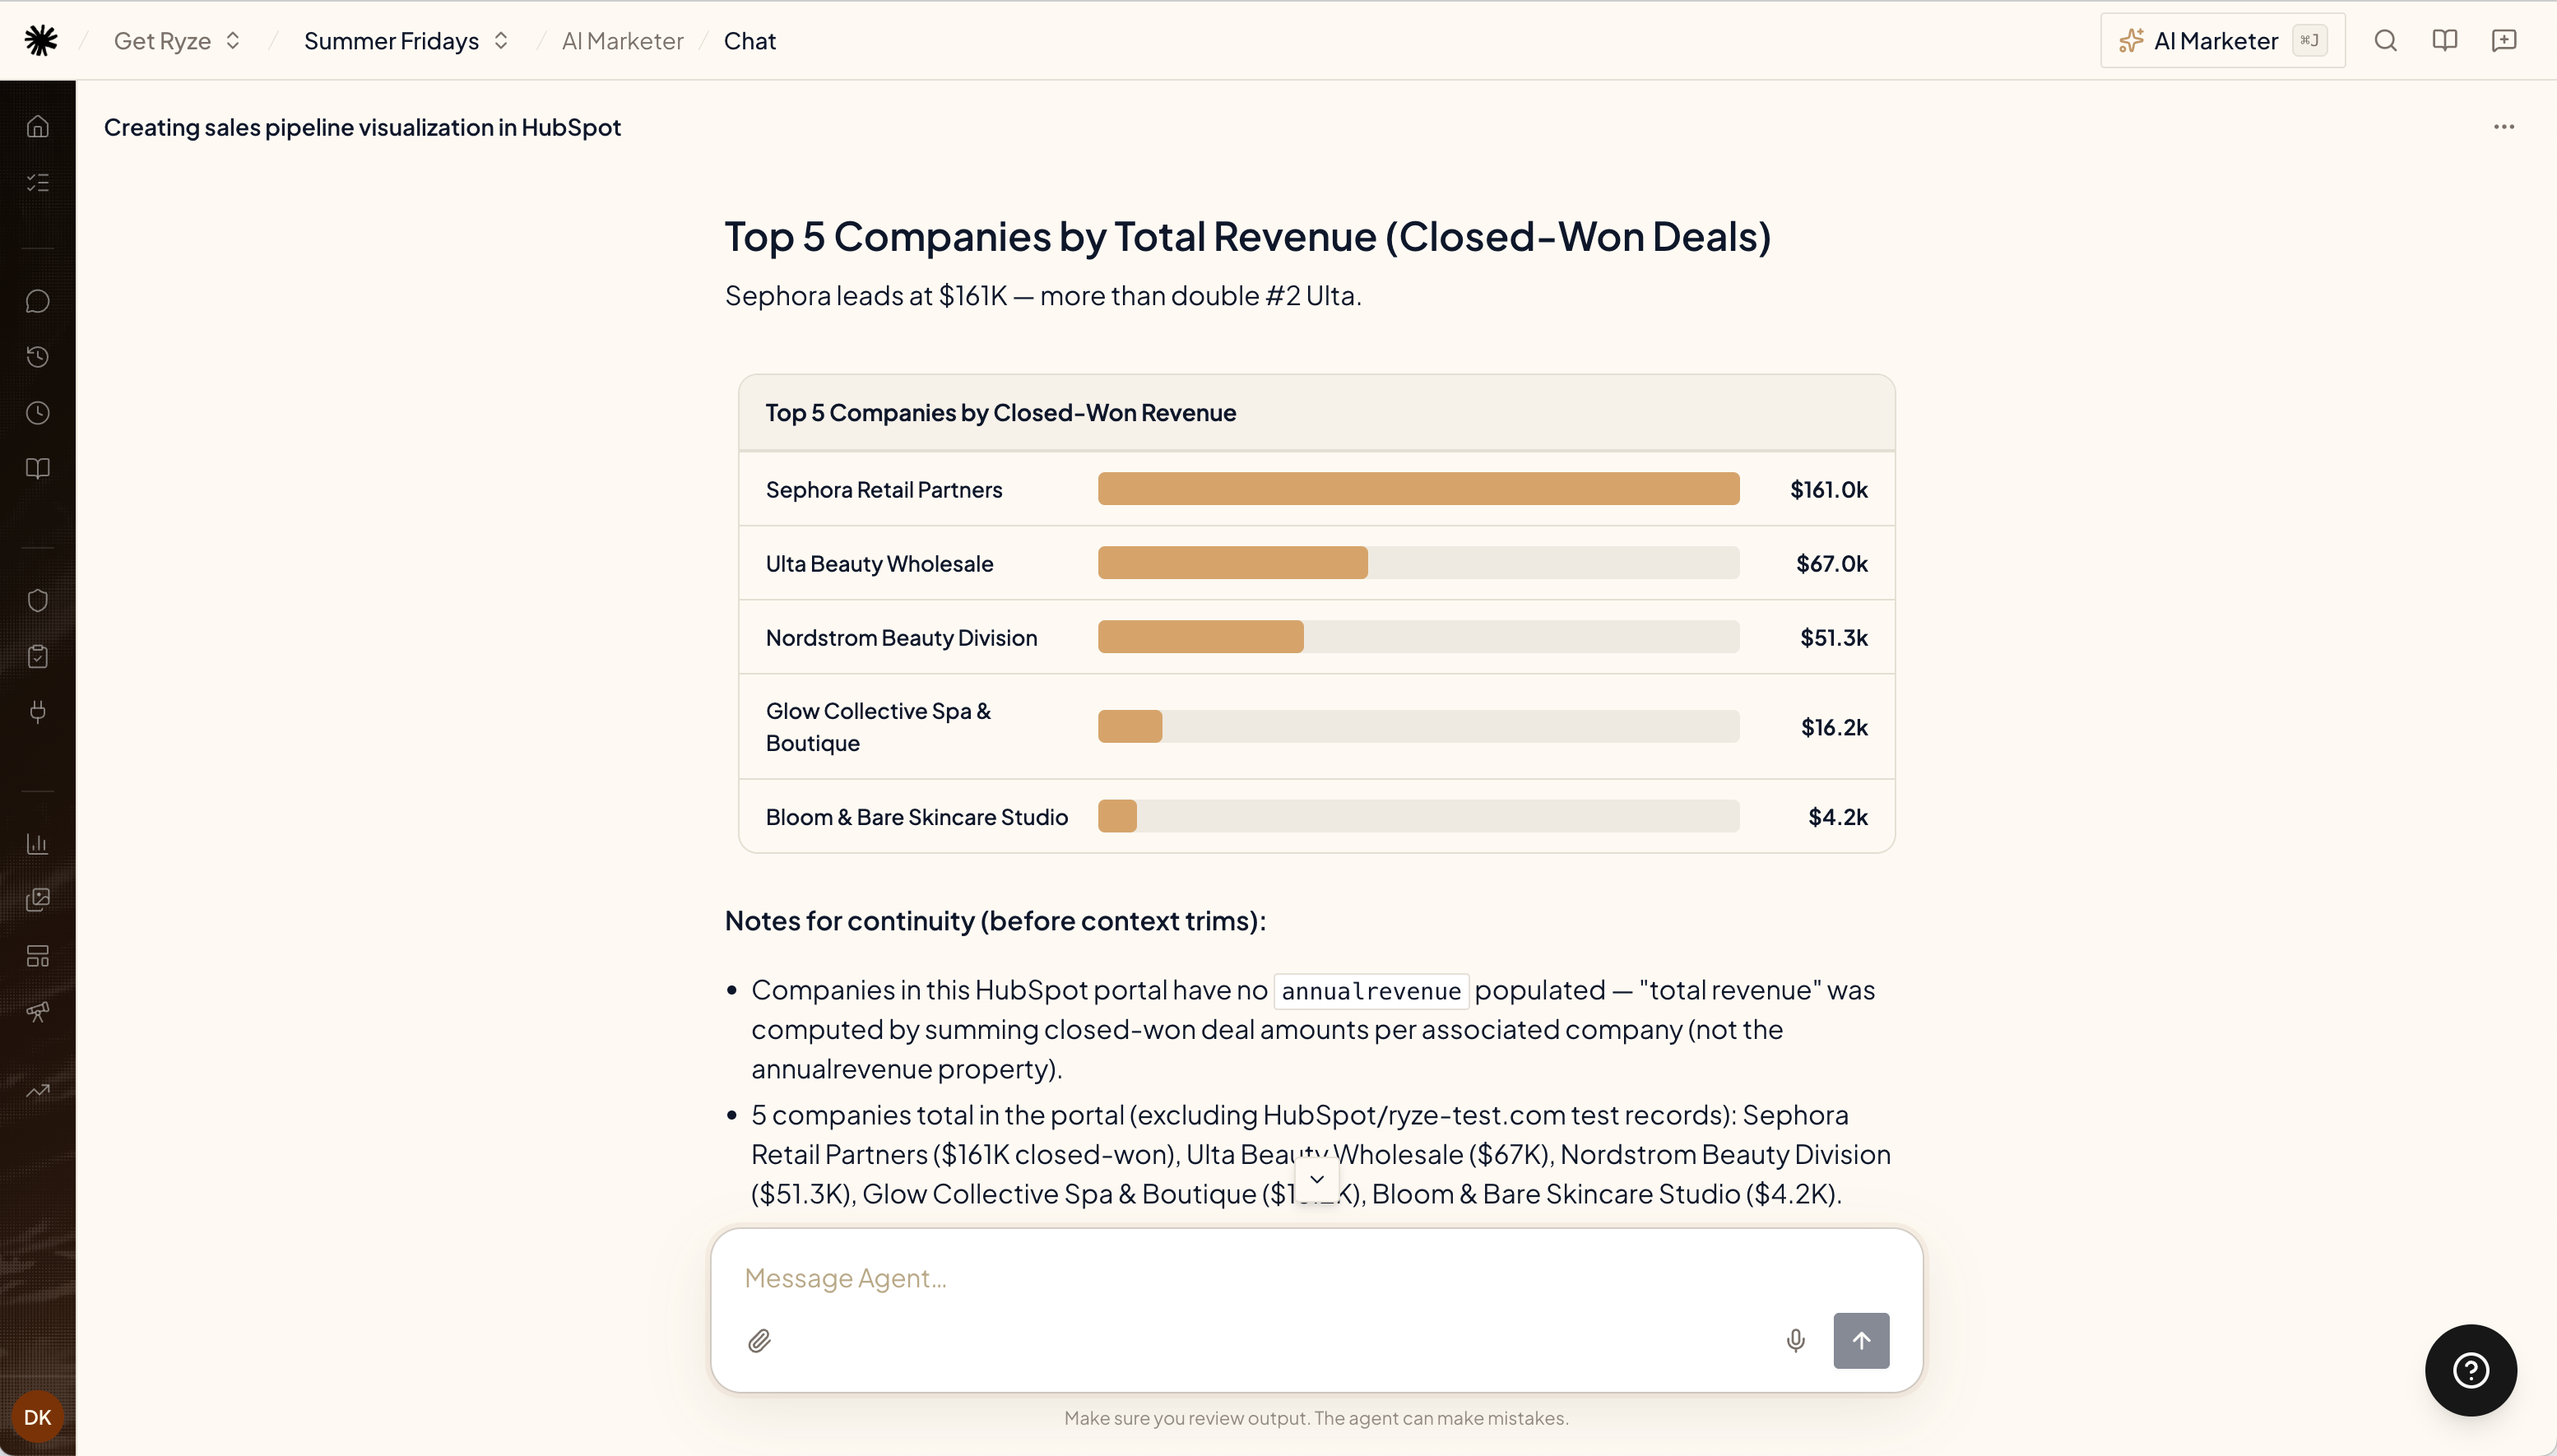2557x1456 pixels.
Task: Click the chat title 'Creating sales pipeline visualization in HubSpot'
Action: [362, 127]
